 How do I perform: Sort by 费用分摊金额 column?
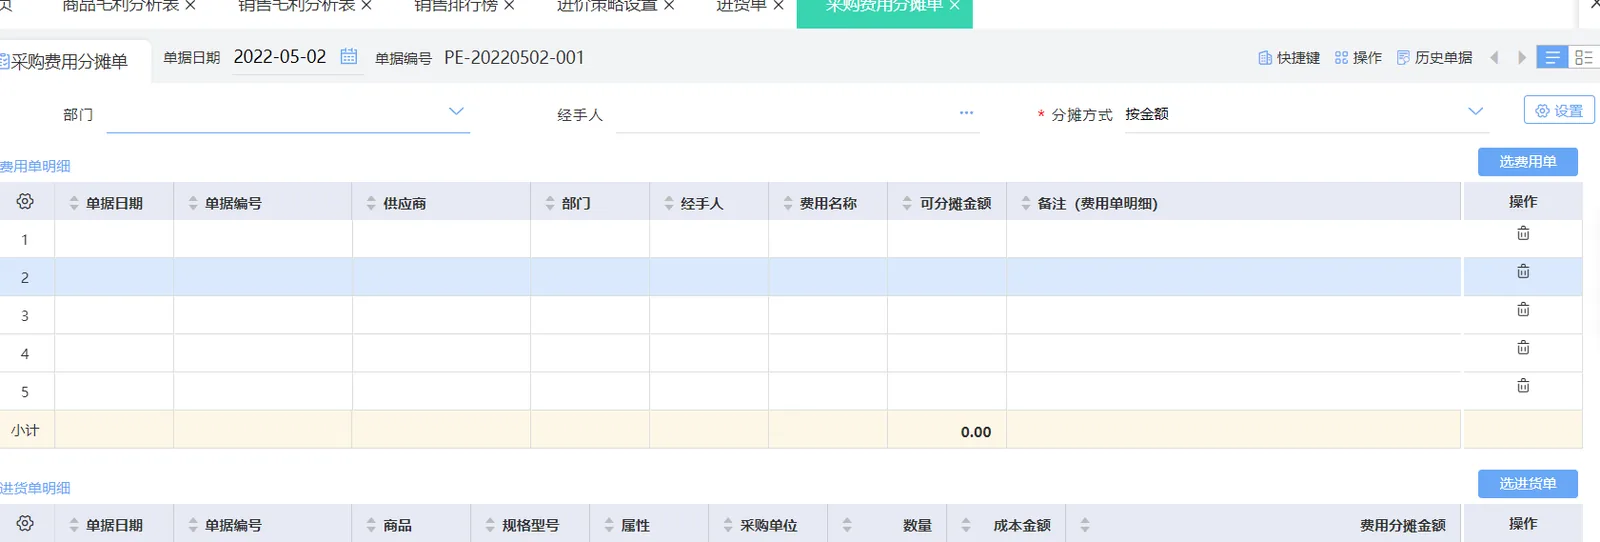(1085, 525)
